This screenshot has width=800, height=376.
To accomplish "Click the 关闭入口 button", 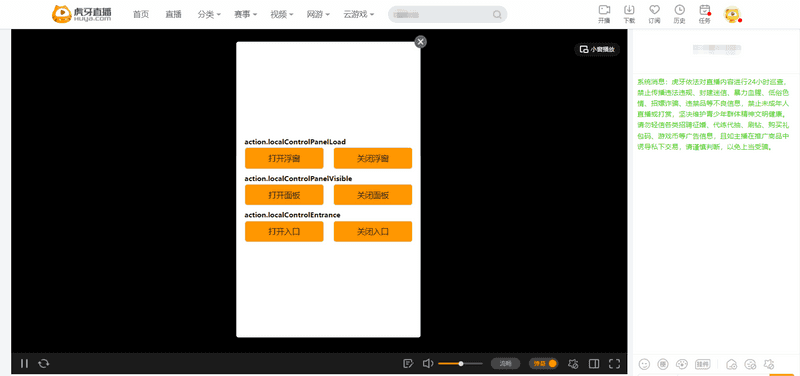I will tap(373, 232).
